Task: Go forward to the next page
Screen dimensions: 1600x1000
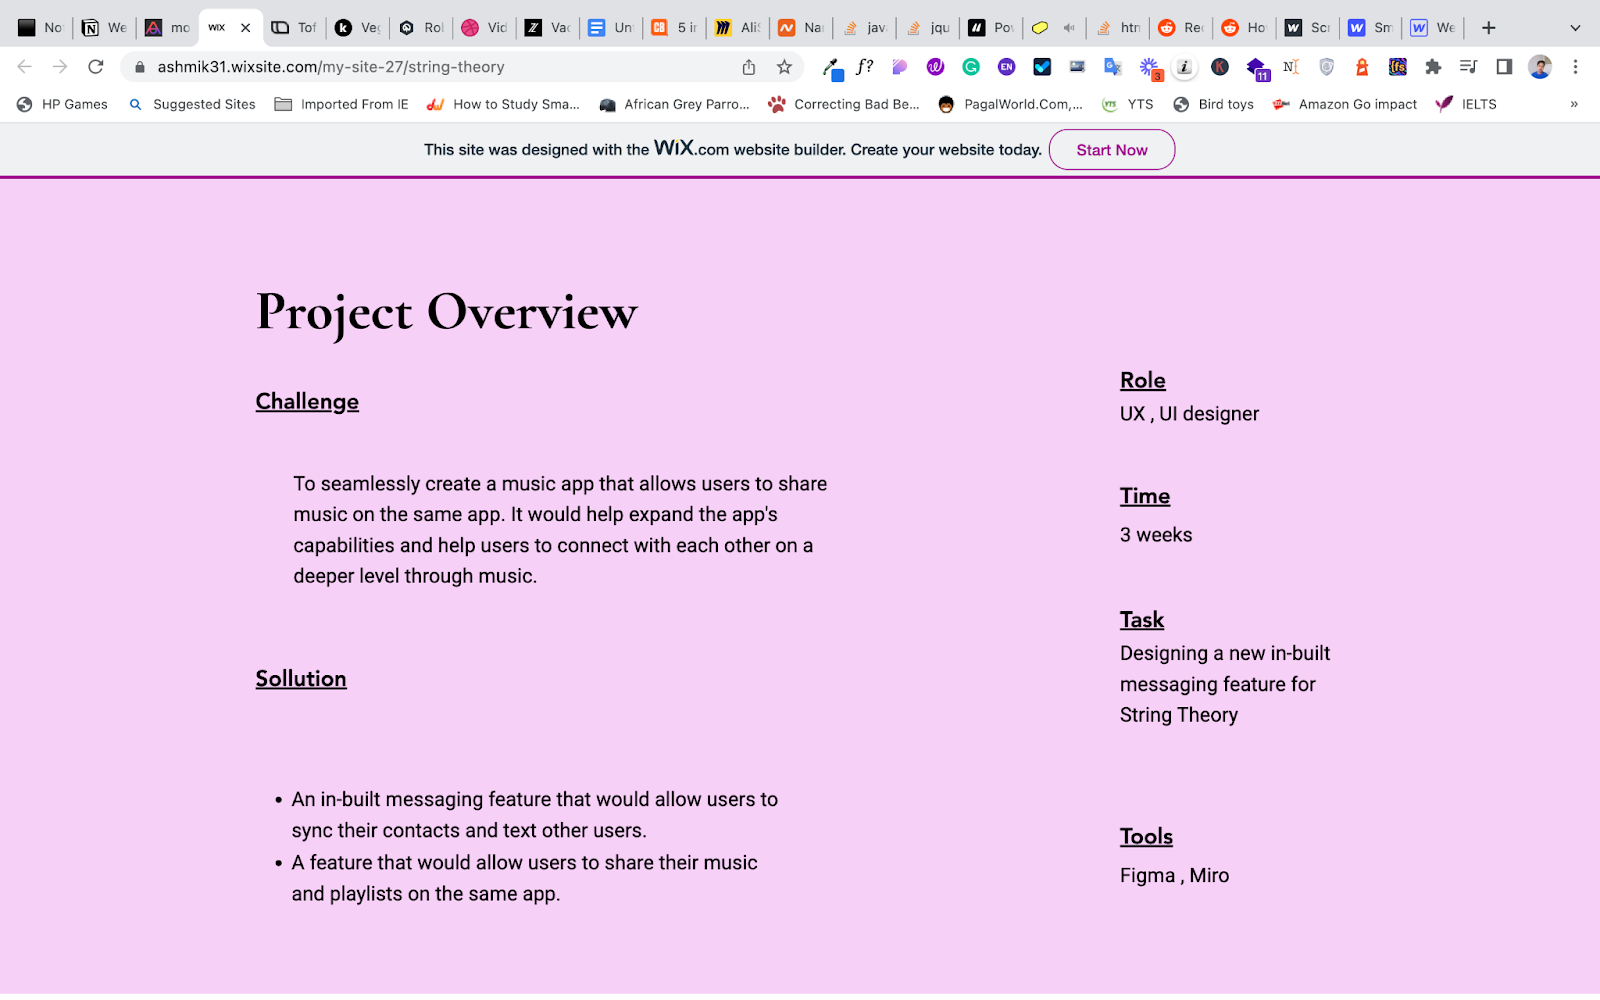Action: click(60, 67)
